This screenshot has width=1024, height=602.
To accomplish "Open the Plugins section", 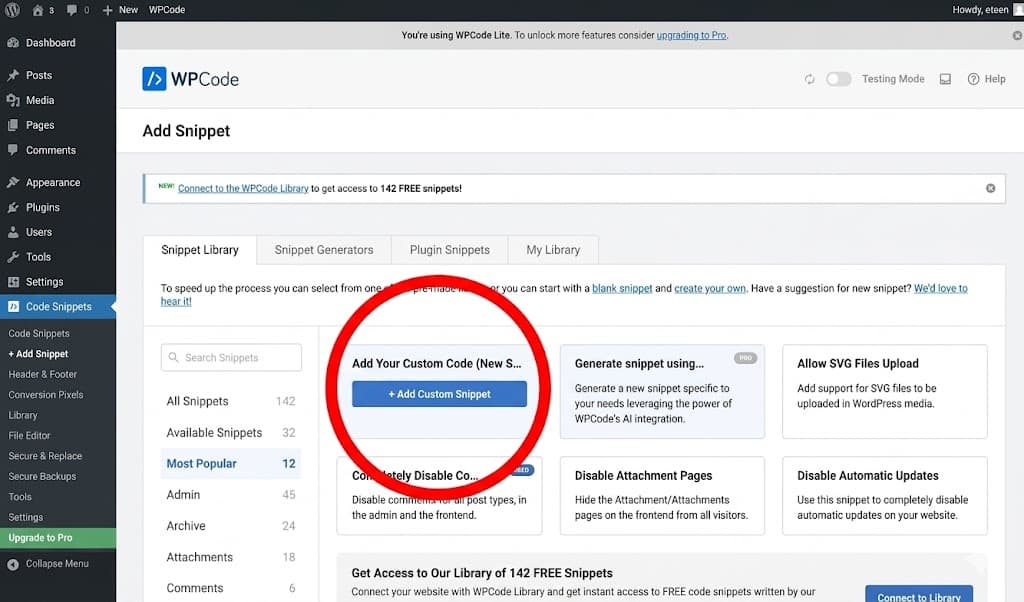I will tap(42, 206).
